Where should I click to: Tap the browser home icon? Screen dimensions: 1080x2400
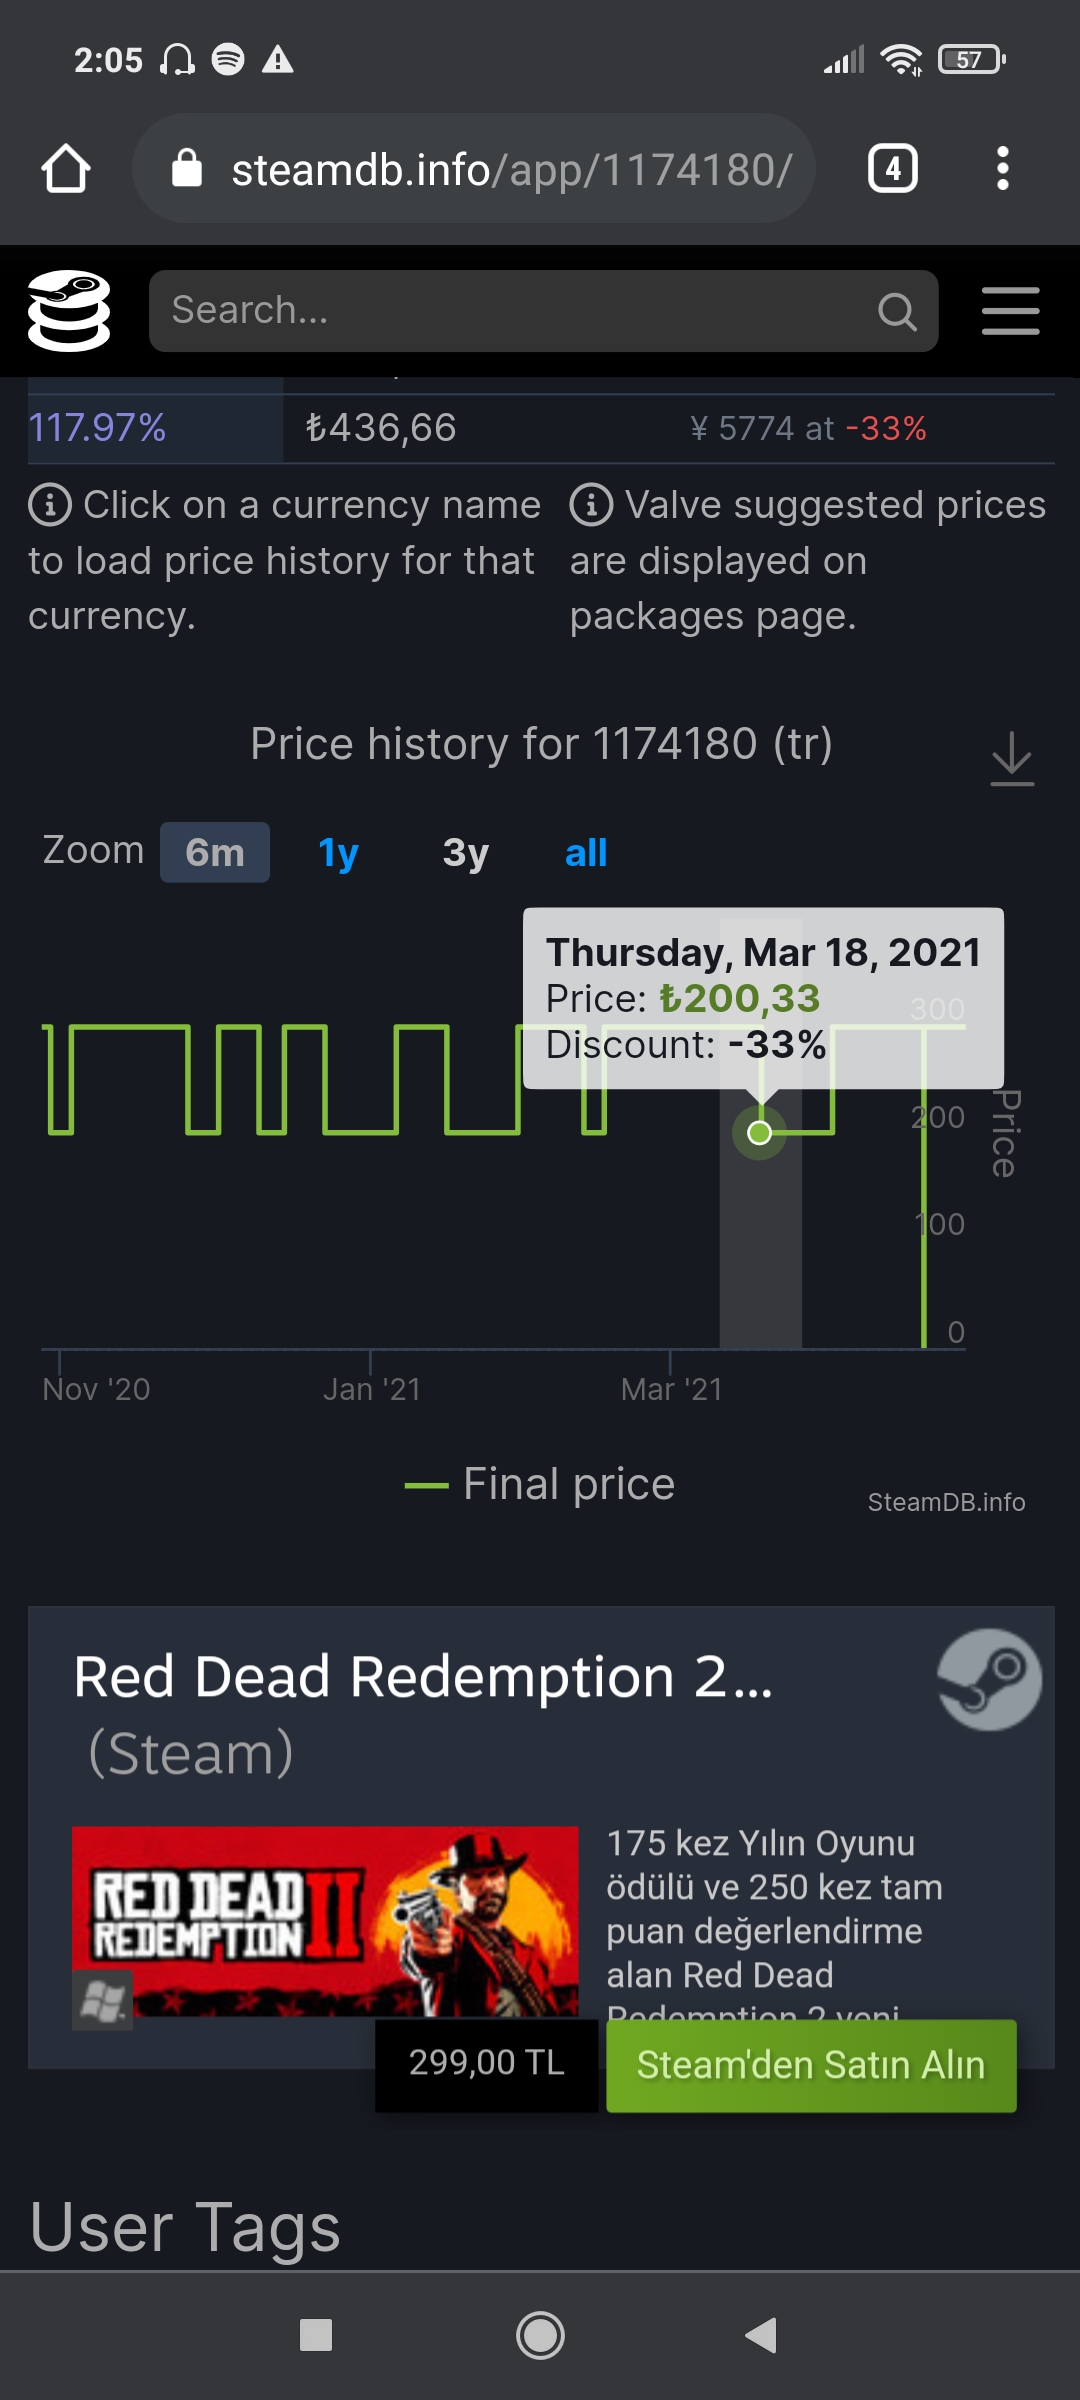(66, 168)
